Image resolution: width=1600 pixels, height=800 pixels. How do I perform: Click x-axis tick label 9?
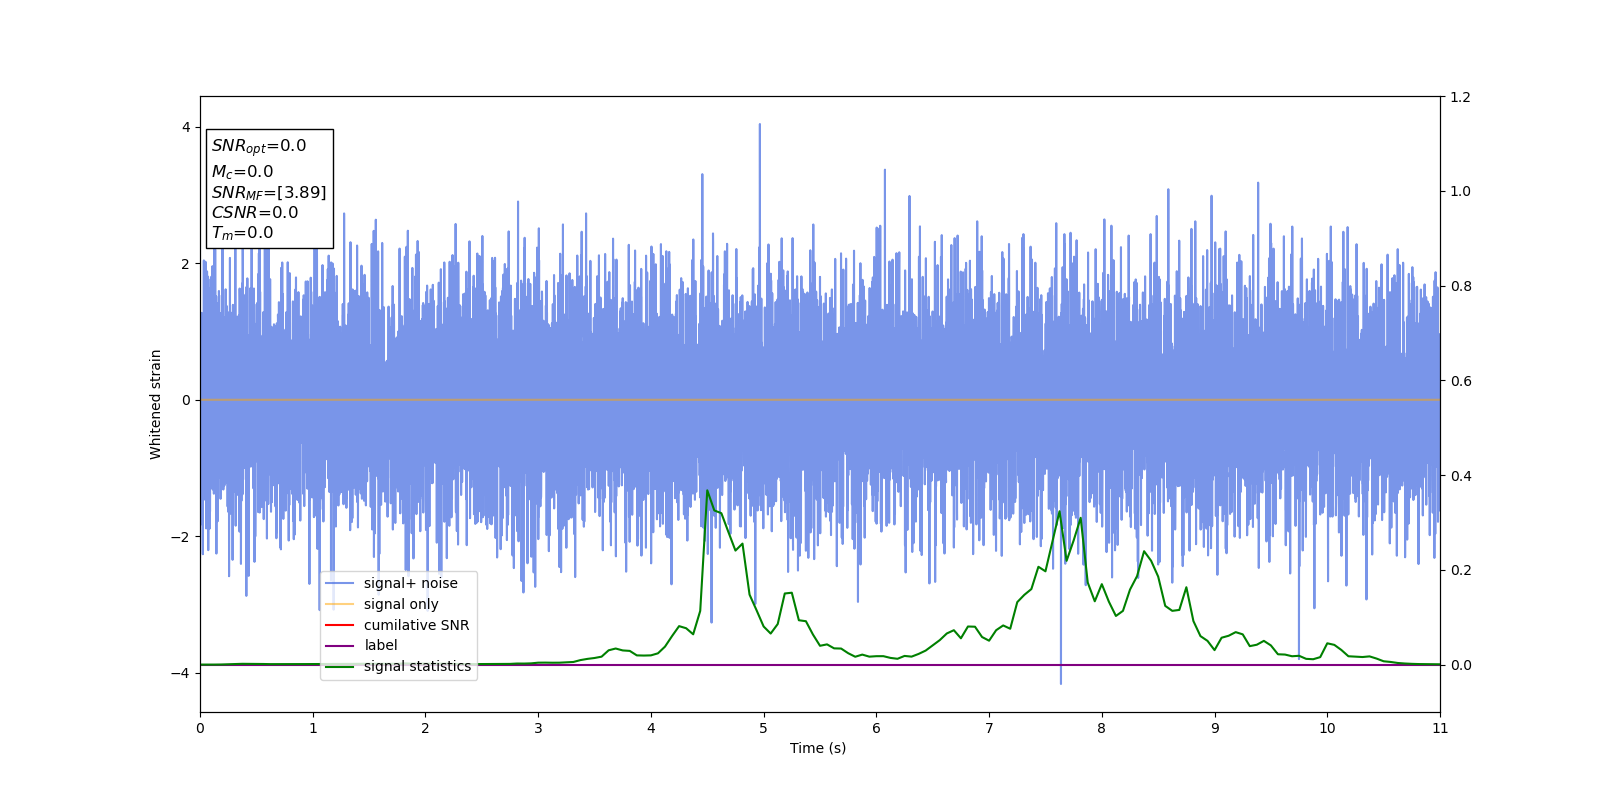pos(1215,728)
